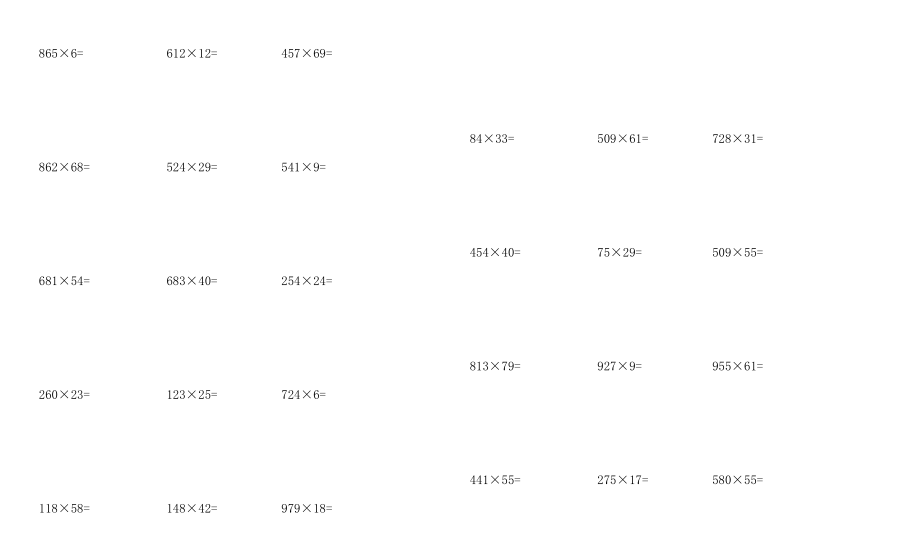Click the 979×18= equation
The width and height of the screenshot is (920, 558).
[307, 509]
